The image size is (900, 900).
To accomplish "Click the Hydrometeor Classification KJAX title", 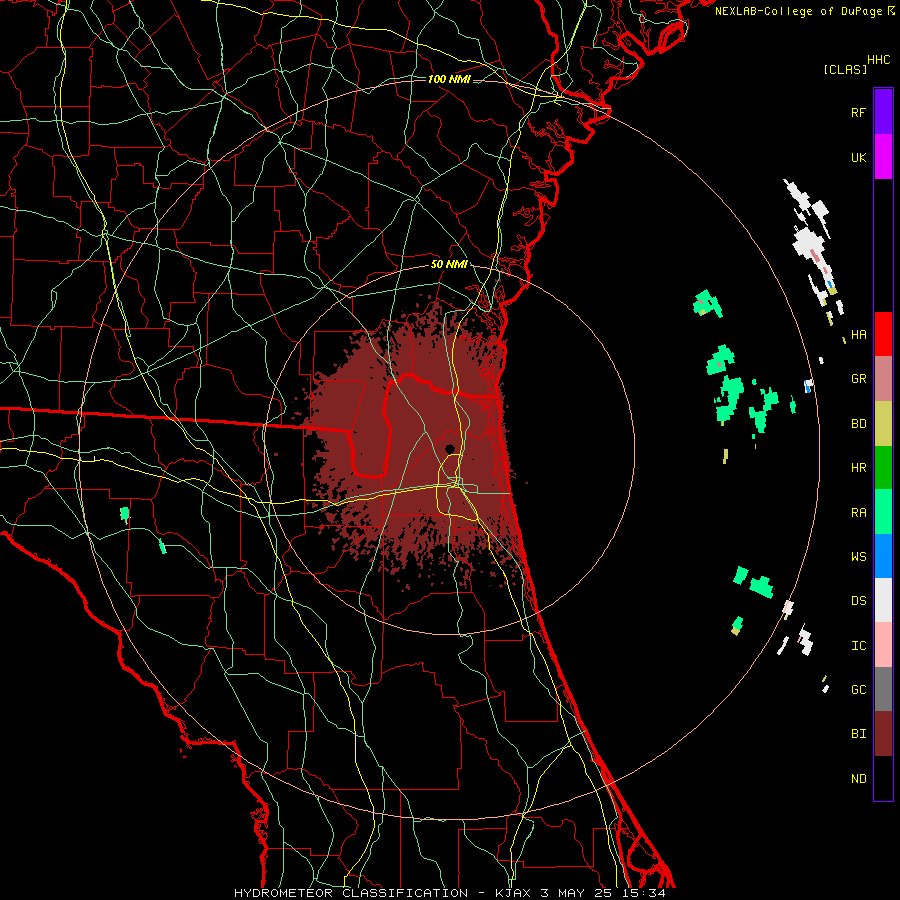I will [x=449, y=893].
